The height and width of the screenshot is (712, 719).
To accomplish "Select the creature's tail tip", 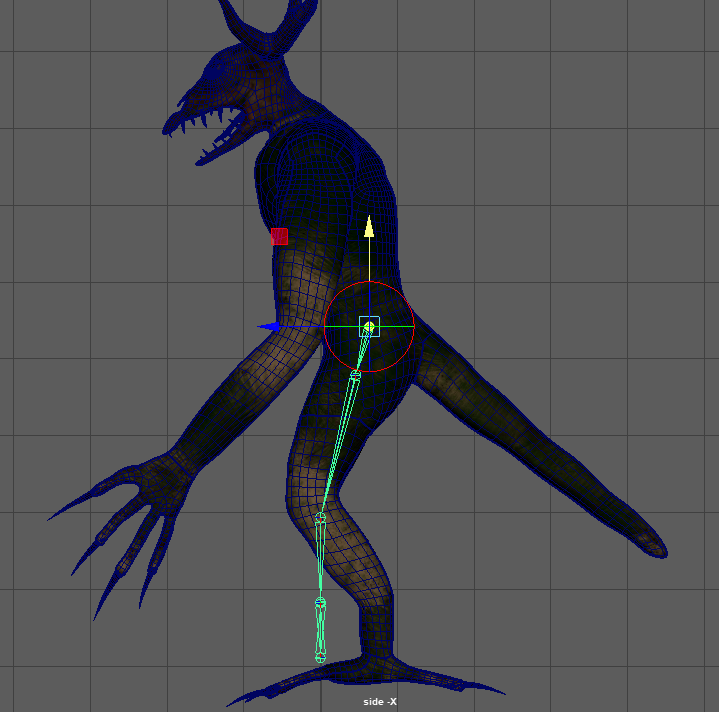I will [650, 545].
